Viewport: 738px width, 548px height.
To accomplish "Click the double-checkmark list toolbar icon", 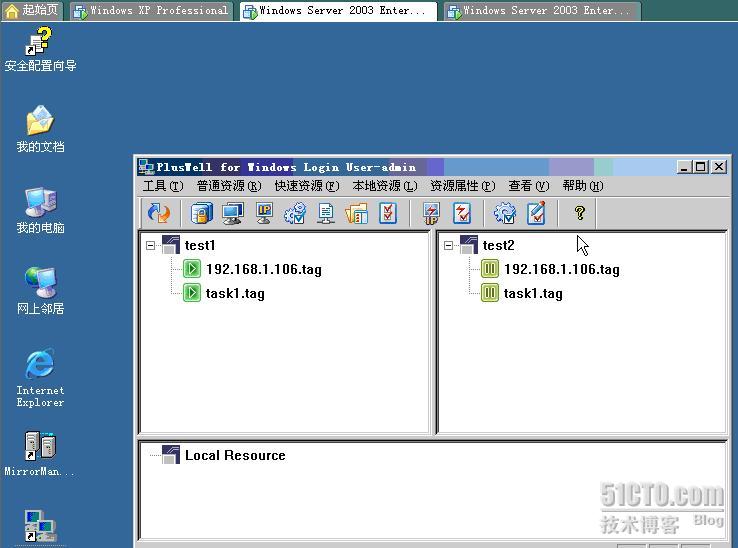I will (x=388, y=214).
